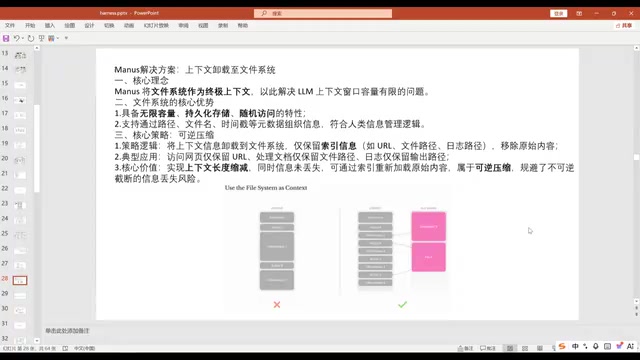Select slide 25 thumbnail
This screenshot has height=360, width=640.
point(20,235)
